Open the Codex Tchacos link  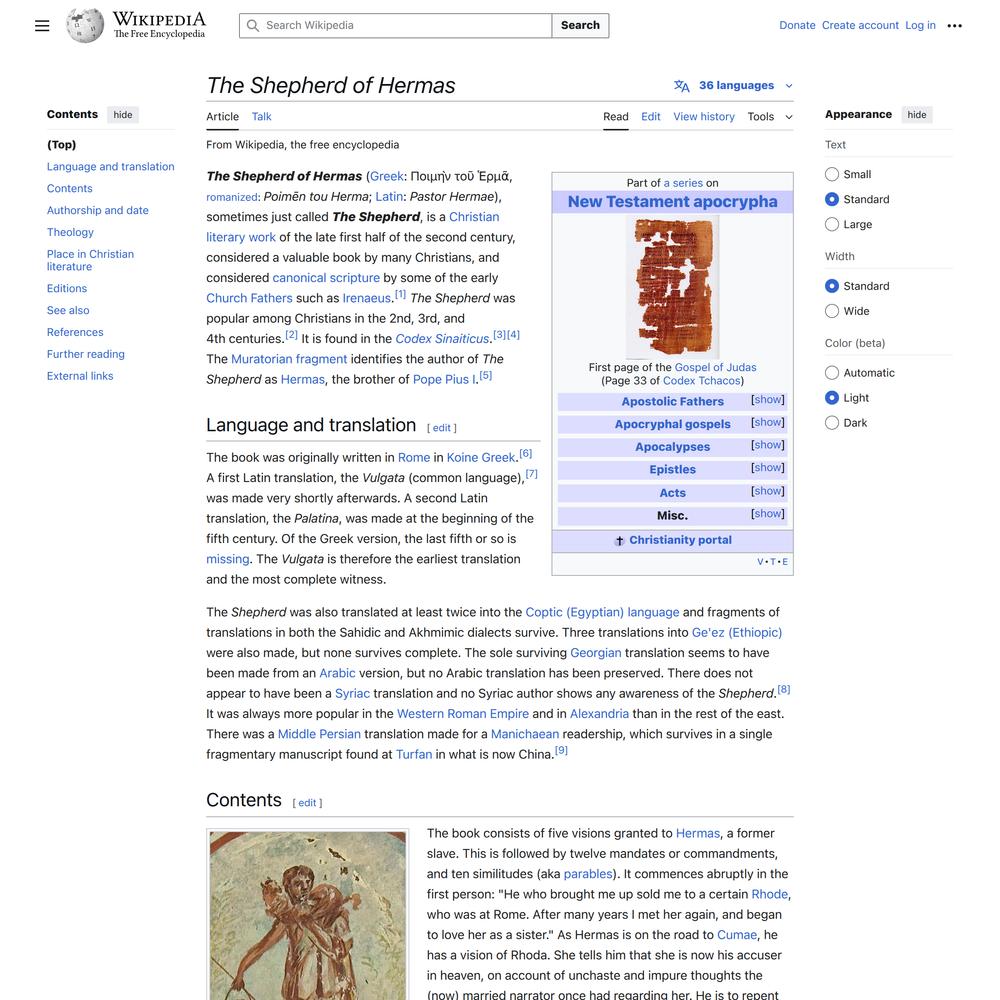click(702, 381)
